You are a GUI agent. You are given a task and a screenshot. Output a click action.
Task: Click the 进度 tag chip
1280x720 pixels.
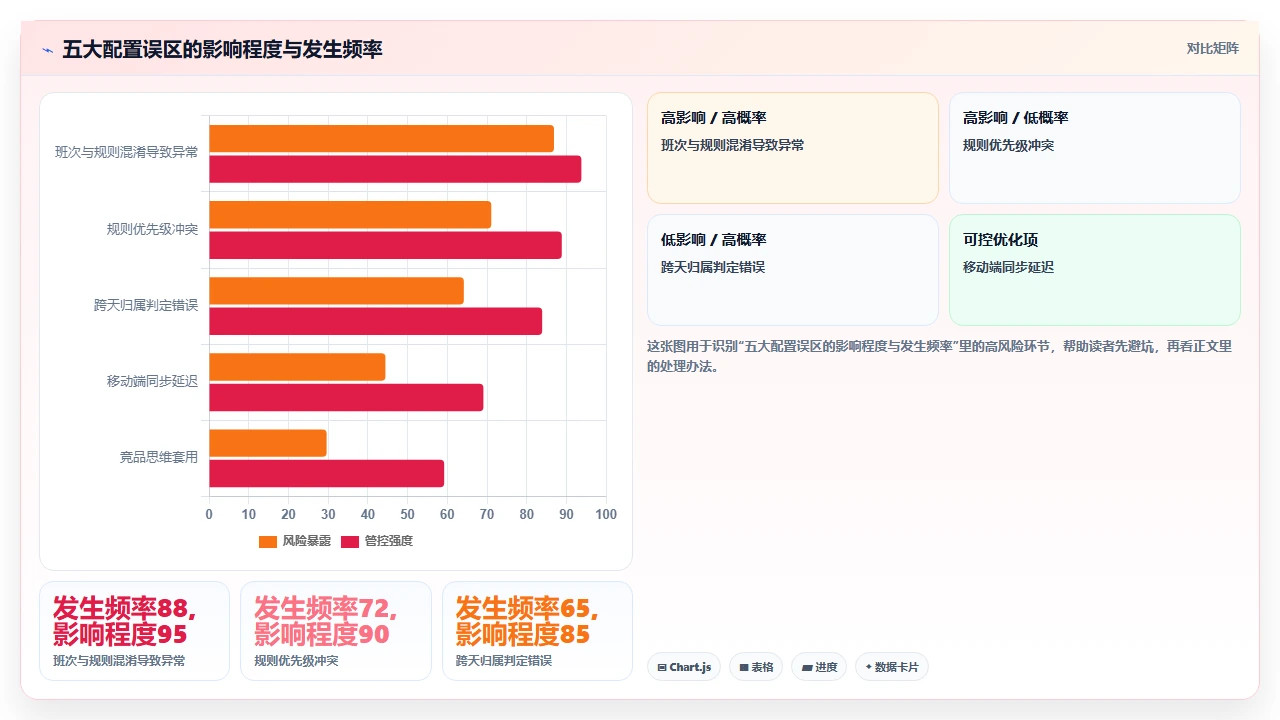(x=819, y=667)
